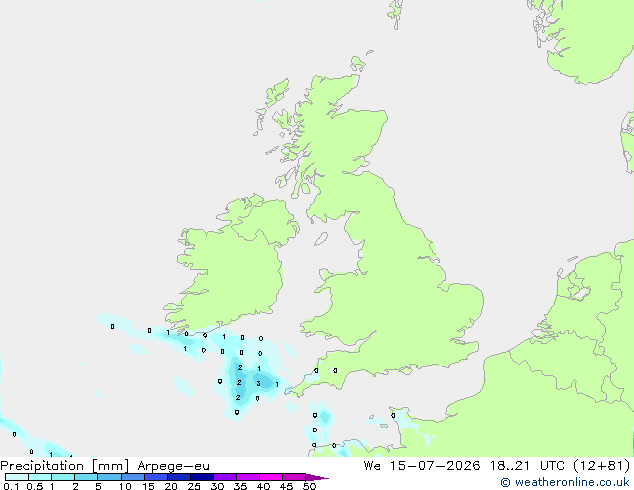Click the legend swatch between 45 and 50
This screenshot has width=634, height=490.
(294, 477)
